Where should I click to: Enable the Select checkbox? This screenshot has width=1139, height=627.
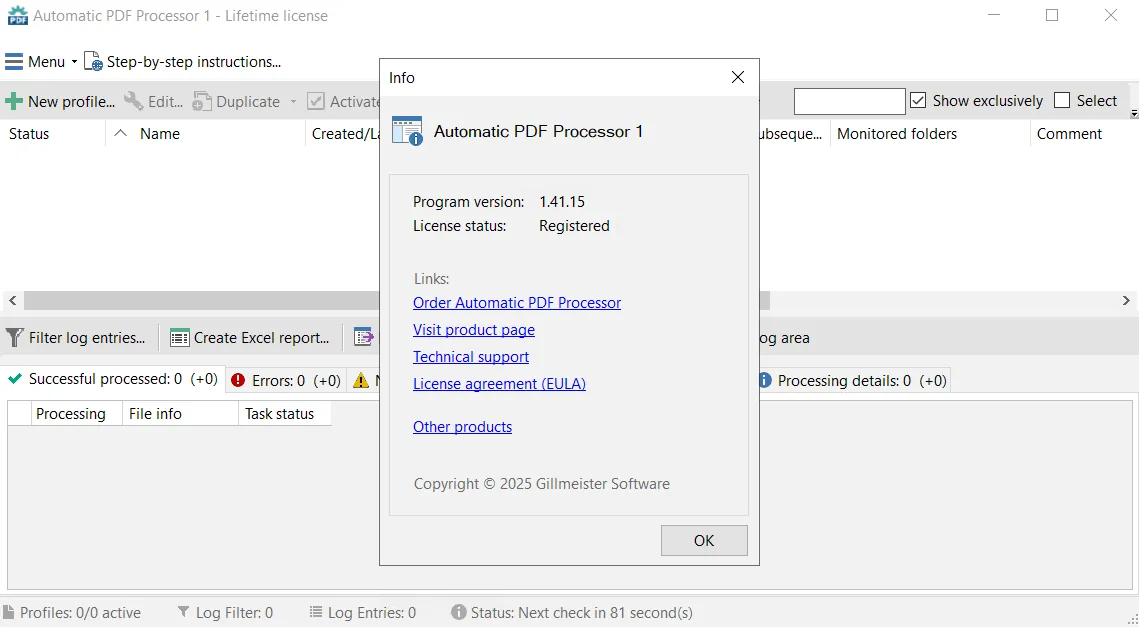pos(1062,100)
